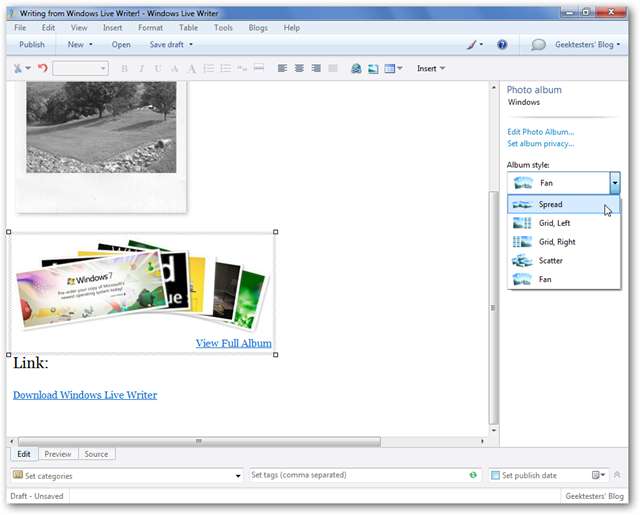640x515 pixels.
Task: Expand the Album style dropdown arrow
Action: [615, 183]
